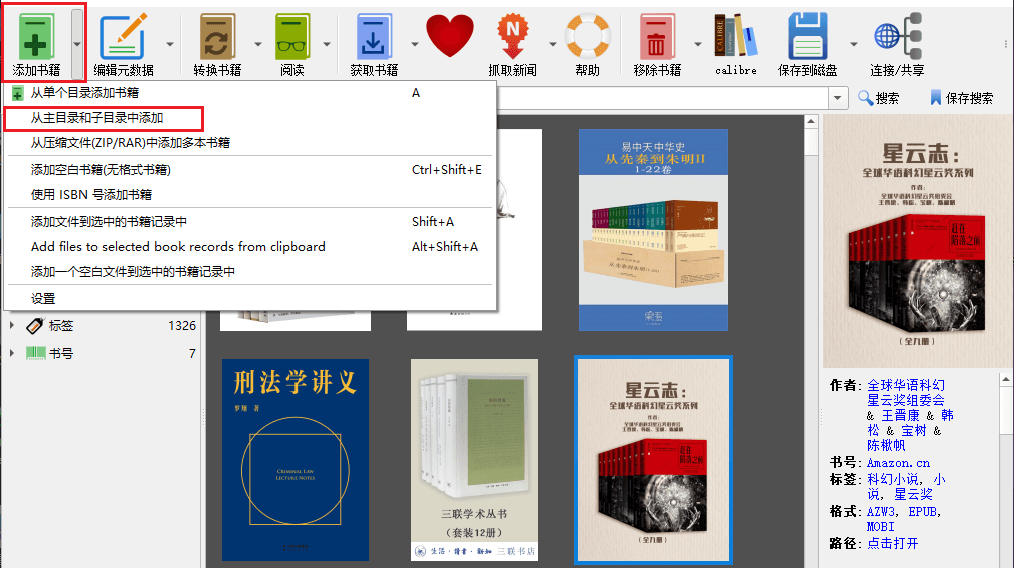This screenshot has width=1014, height=568.
Task: Click the Help (帮助) lifebuoy icon
Action: click(x=587, y=36)
